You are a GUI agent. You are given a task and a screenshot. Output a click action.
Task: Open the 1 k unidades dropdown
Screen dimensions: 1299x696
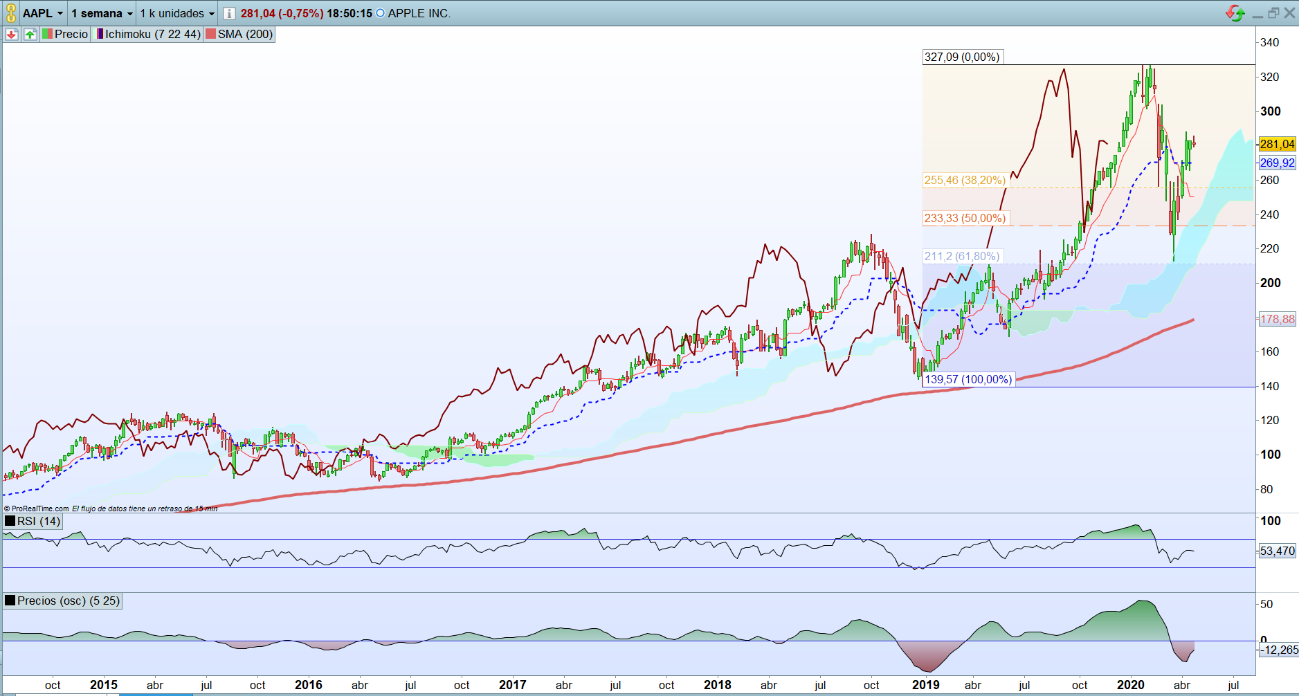pos(177,14)
